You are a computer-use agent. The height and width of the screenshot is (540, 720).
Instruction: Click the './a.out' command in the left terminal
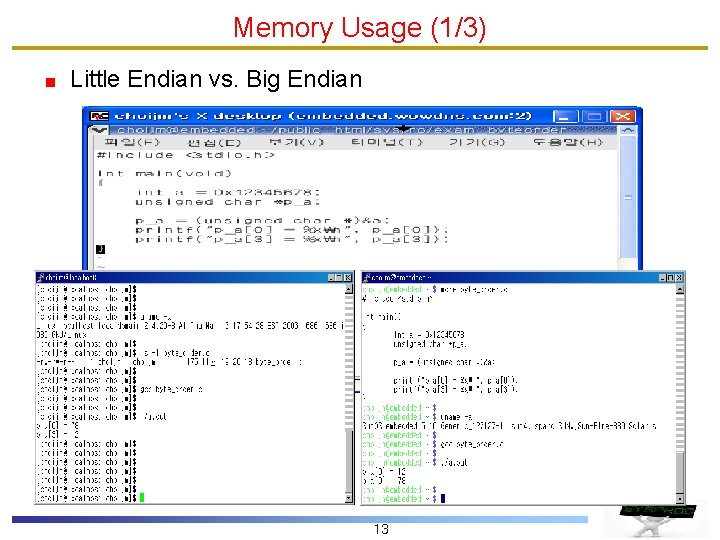pyautogui.click(x=154, y=417)
